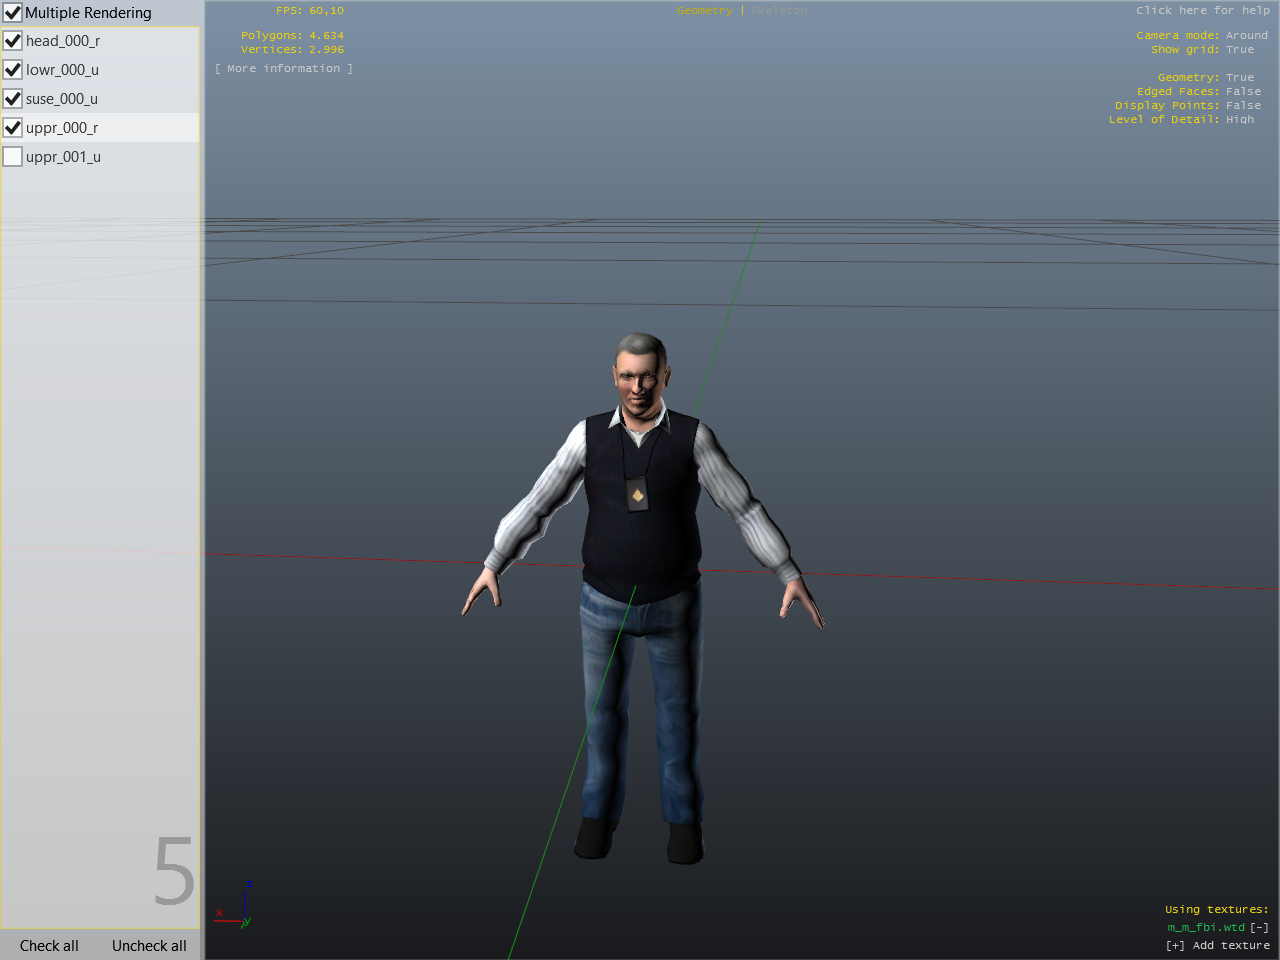This screenshot has width=1280, height=960.
Task: Remove the m_m_fbi.wtd texture with [-]
Action: tap(1259, 928)
